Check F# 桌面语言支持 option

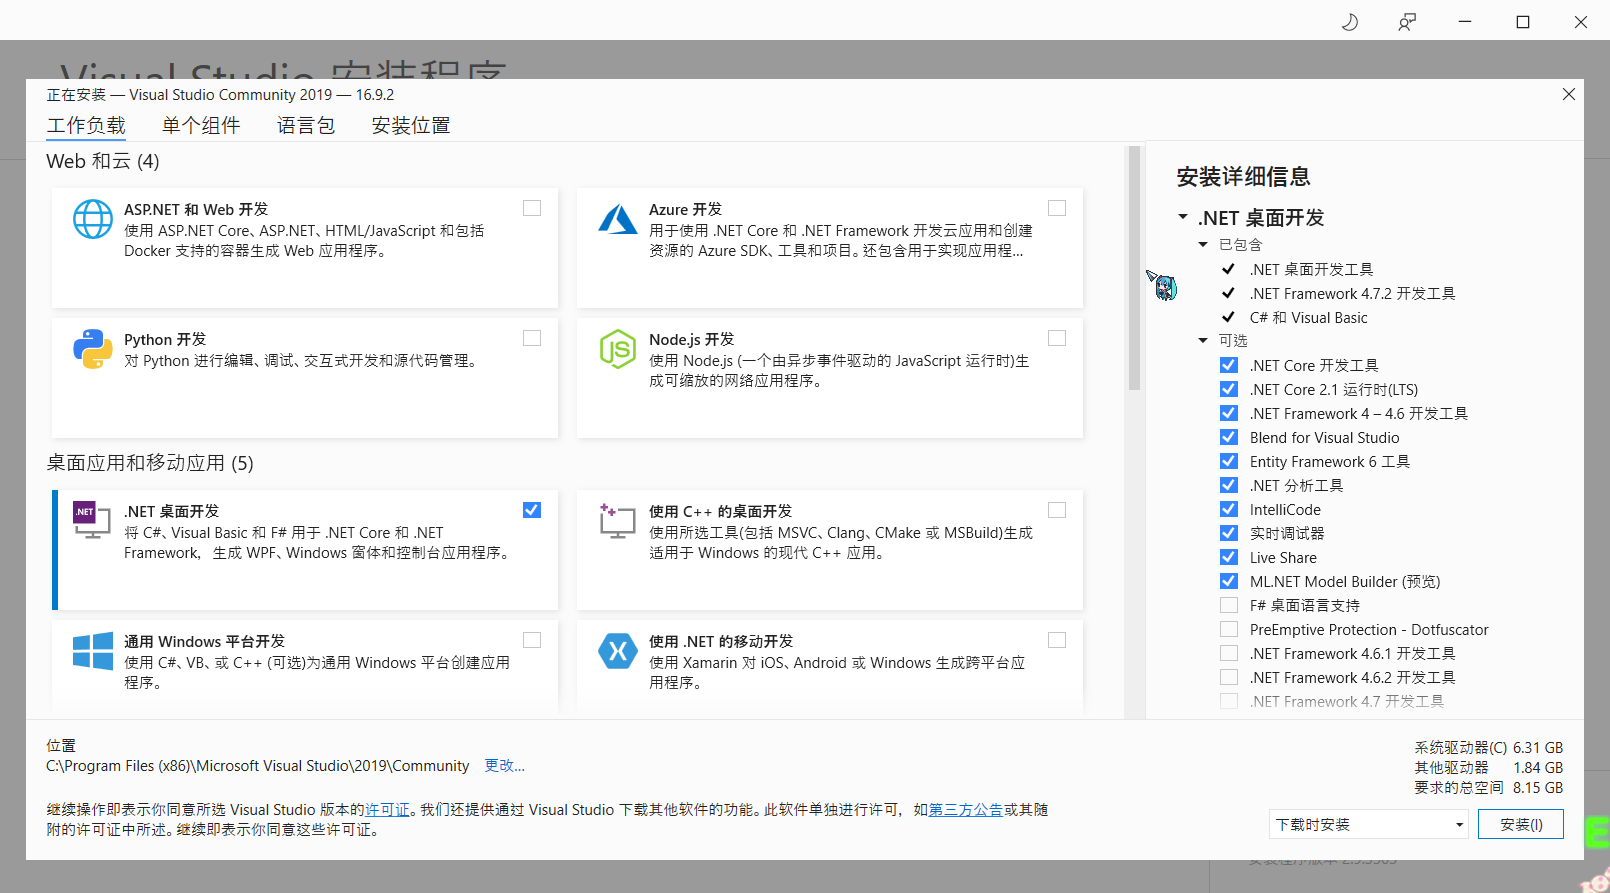click(1229, 605)
